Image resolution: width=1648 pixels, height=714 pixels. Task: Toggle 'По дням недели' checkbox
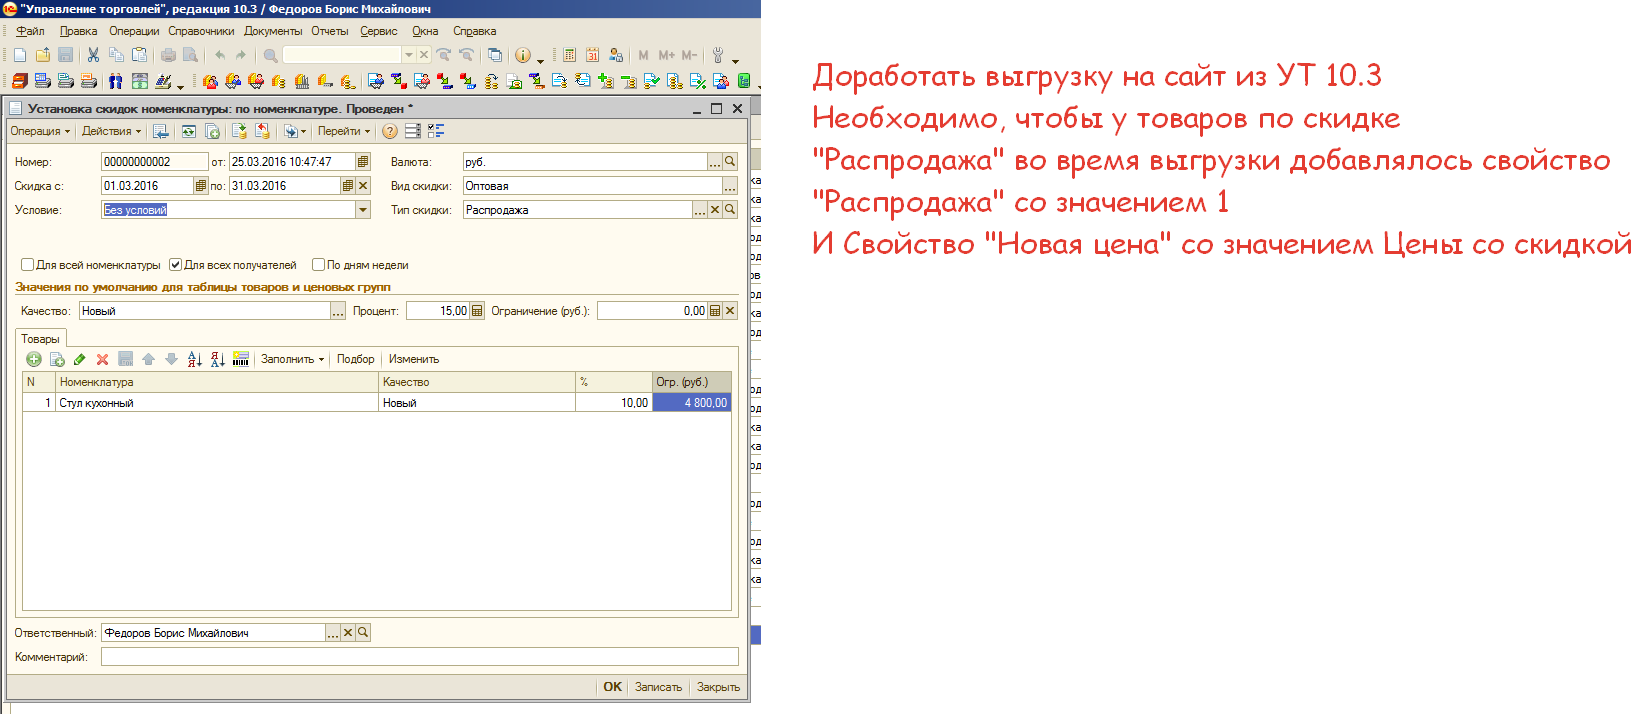(318, 265)
